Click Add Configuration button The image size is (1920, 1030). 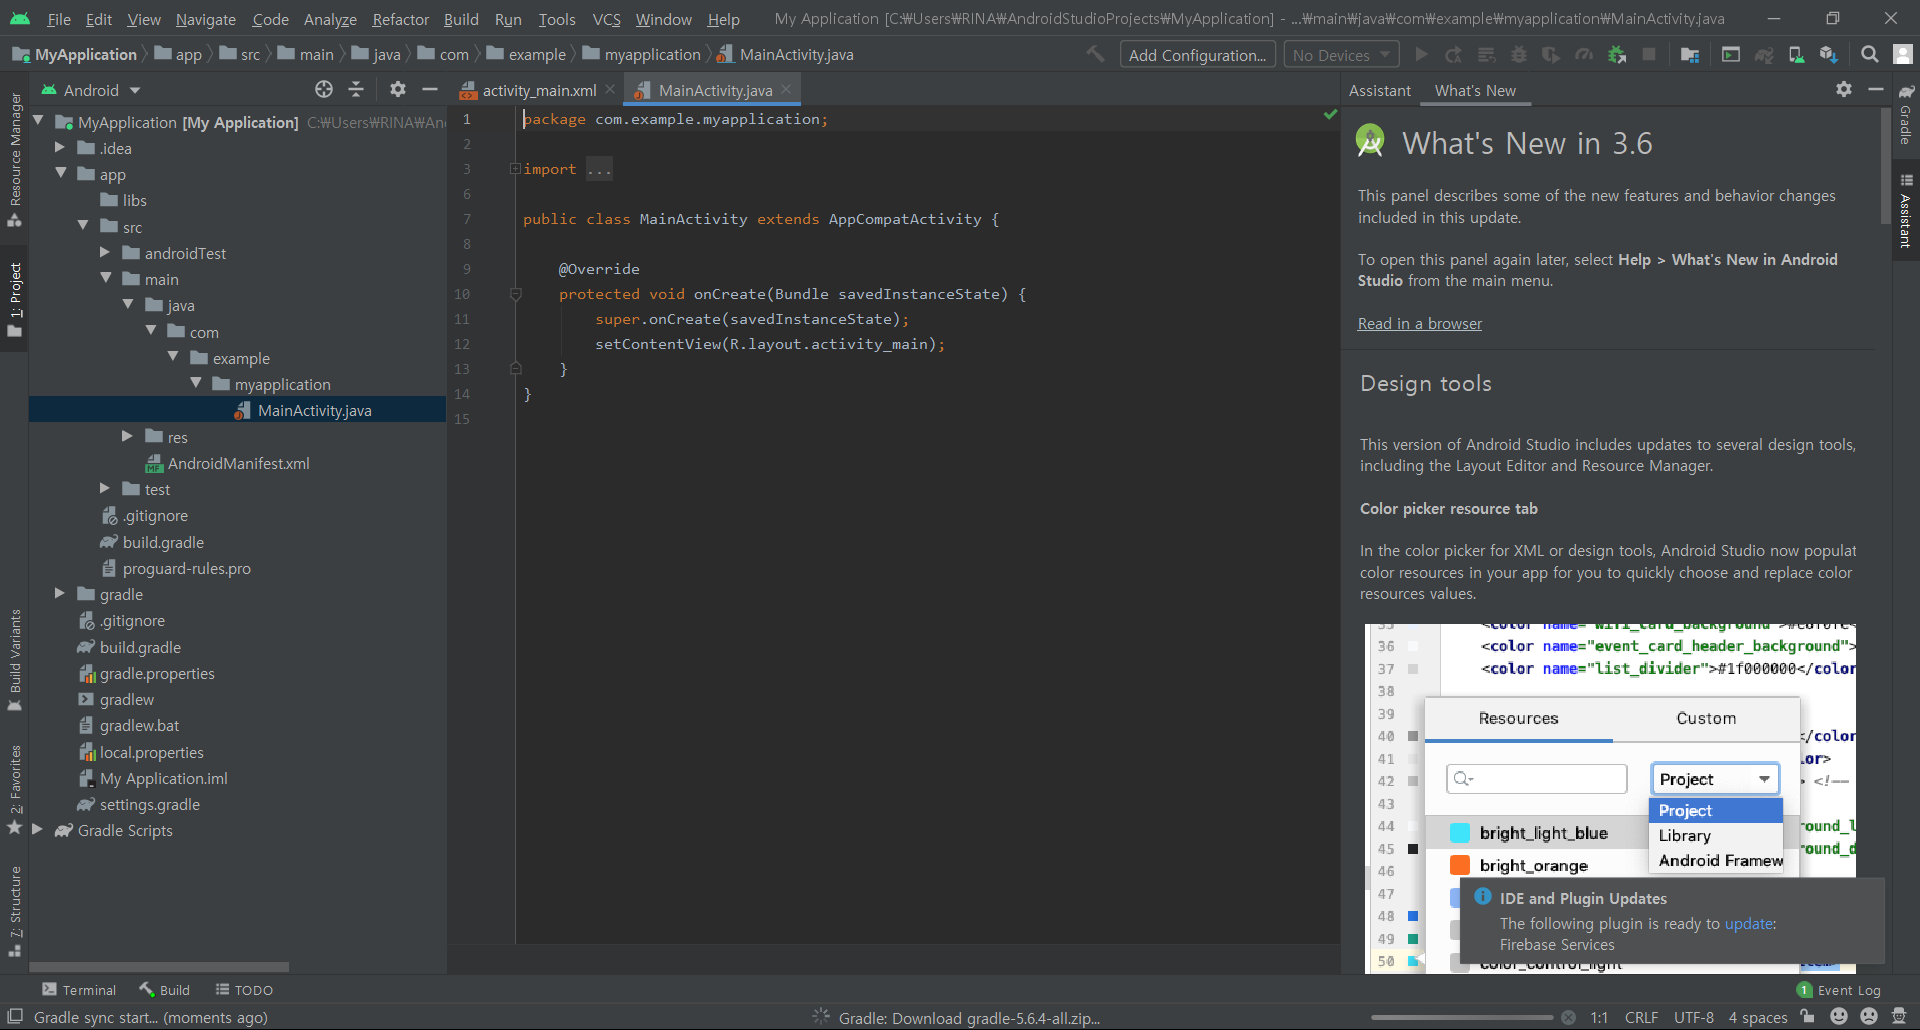[x=1197, y=55]
